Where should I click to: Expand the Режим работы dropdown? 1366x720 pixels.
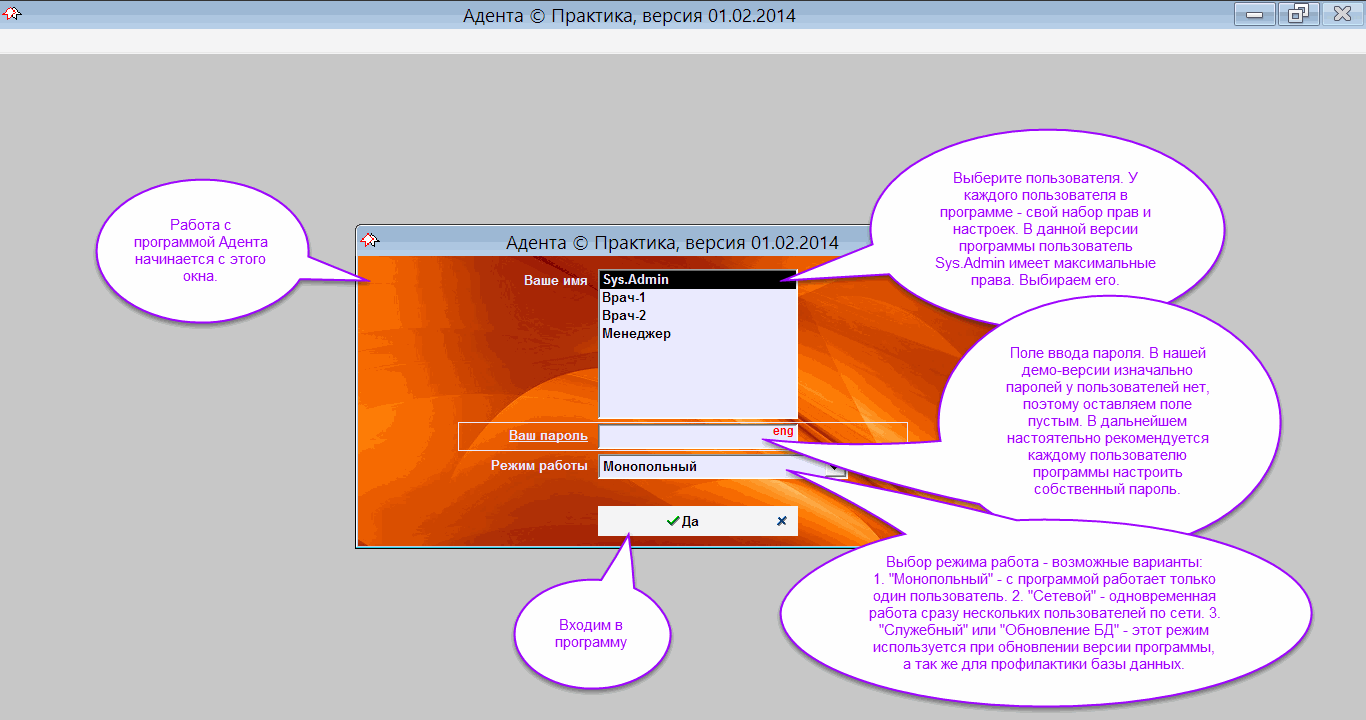point(834,466)
